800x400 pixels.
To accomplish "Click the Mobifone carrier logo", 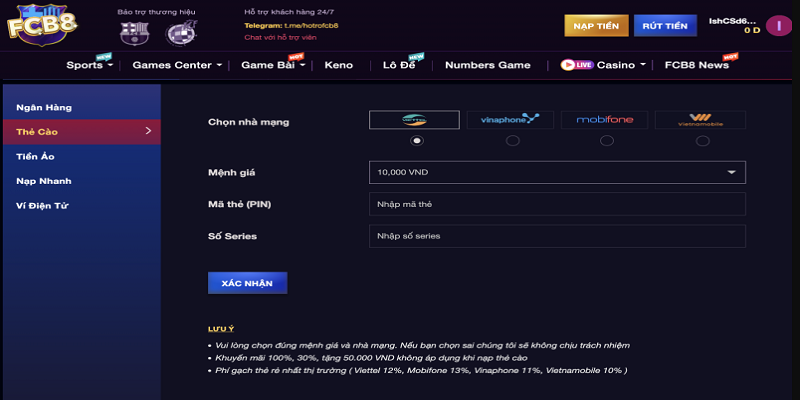I will (x=605, y=120).
